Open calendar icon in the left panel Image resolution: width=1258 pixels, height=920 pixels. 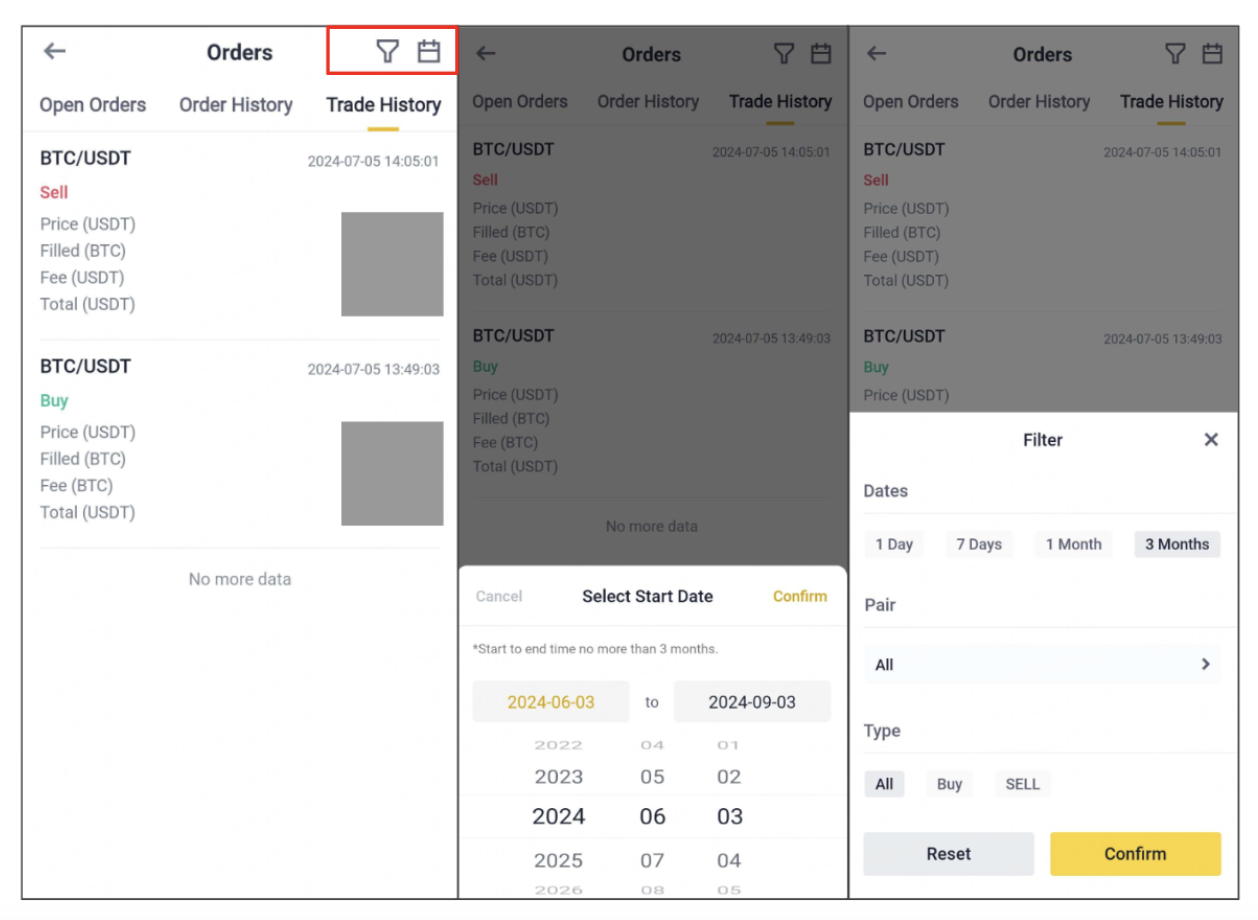click(x=429, y=52)
